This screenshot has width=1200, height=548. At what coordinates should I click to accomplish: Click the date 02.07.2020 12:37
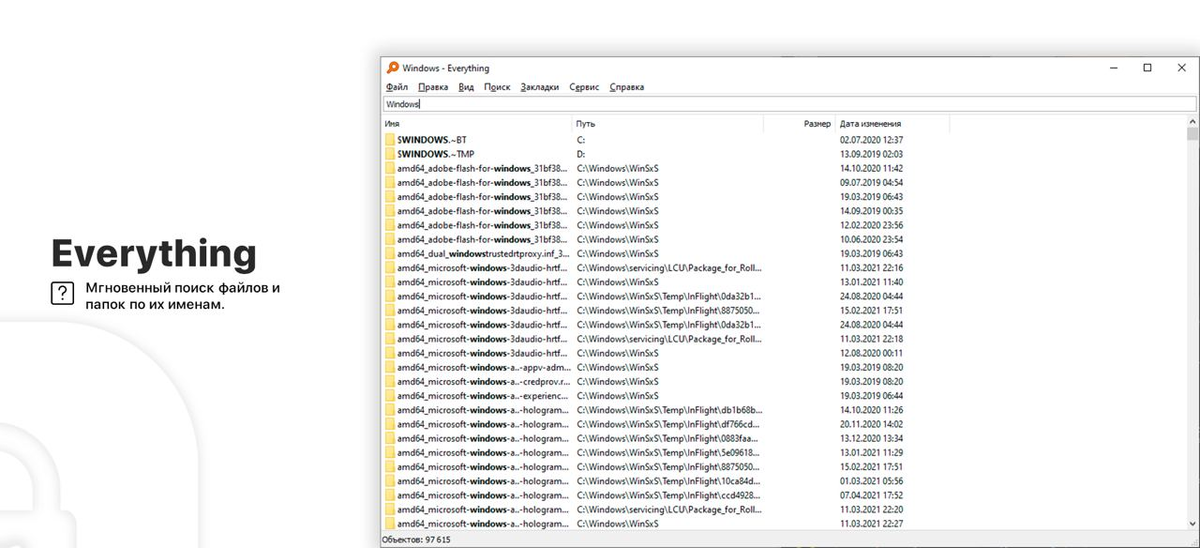[x=871, y=140]
